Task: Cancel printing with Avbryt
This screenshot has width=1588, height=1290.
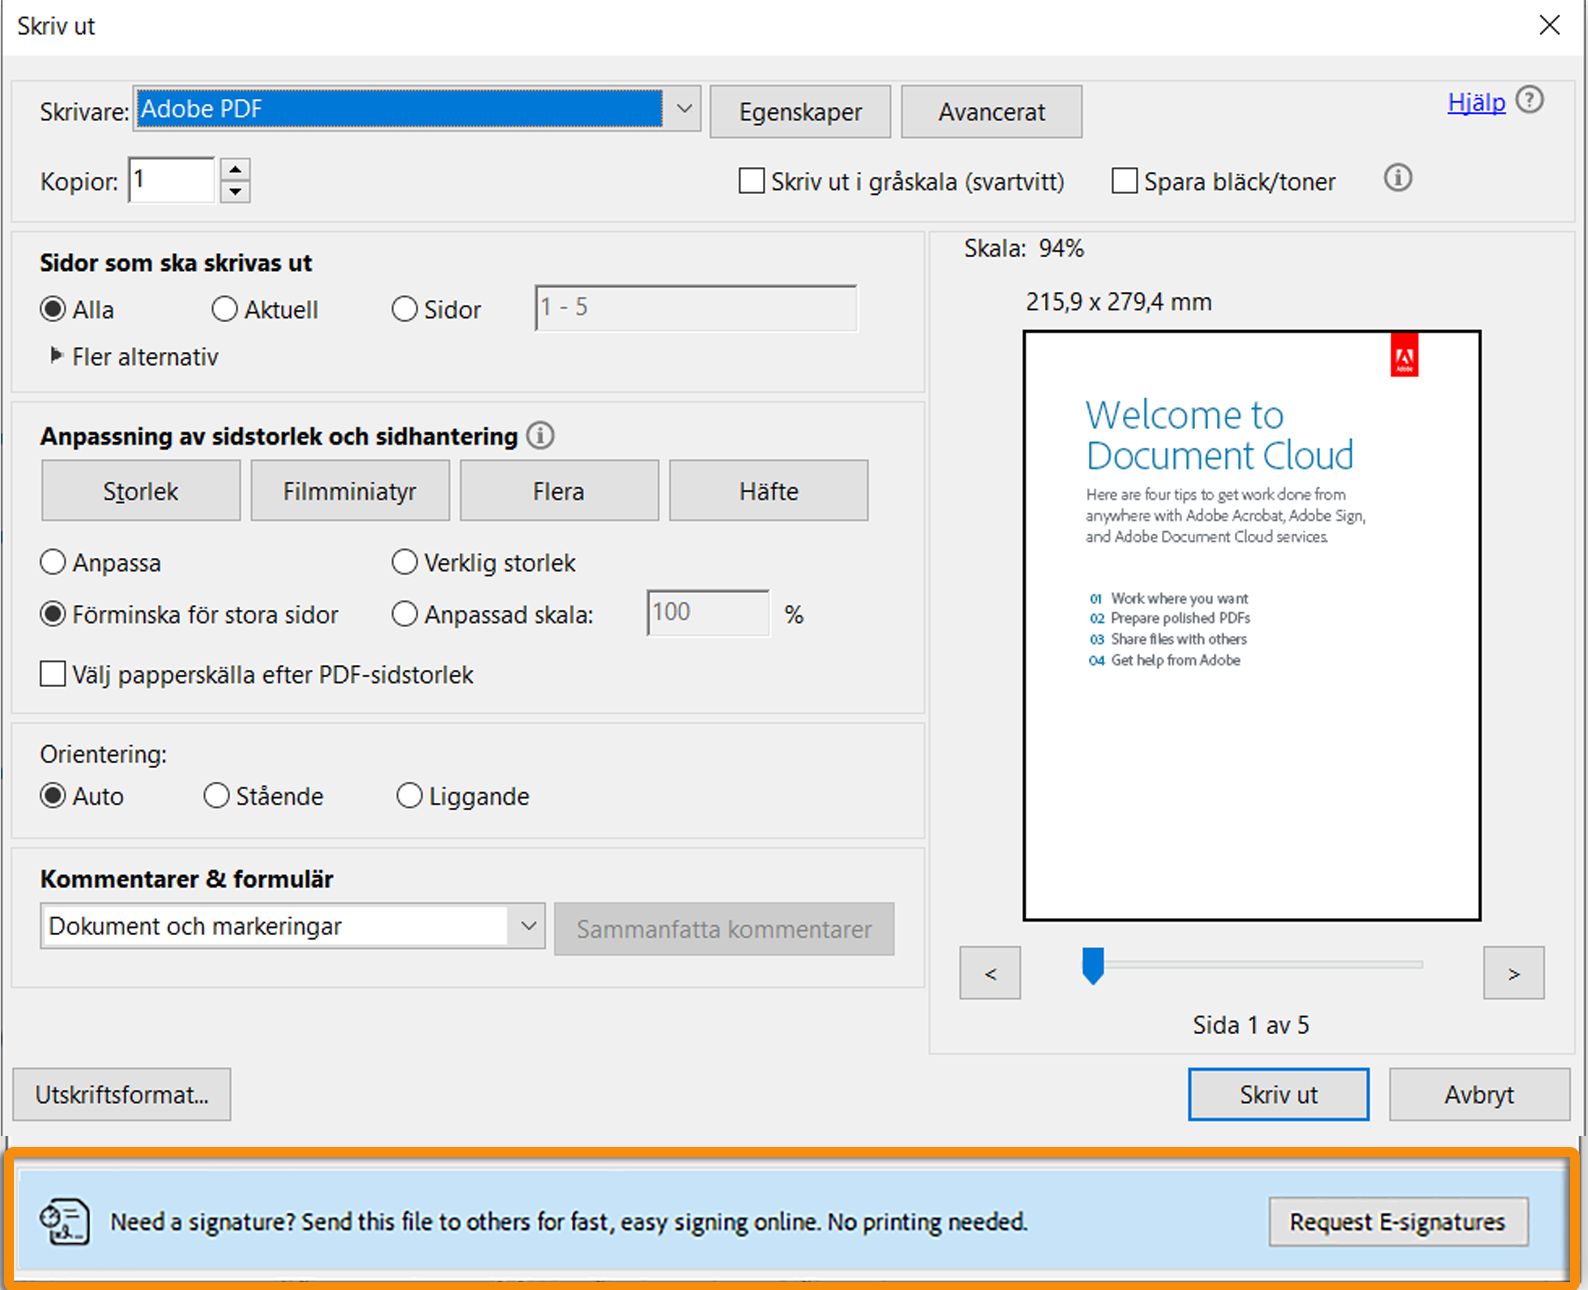Action: (1479, 1095)
